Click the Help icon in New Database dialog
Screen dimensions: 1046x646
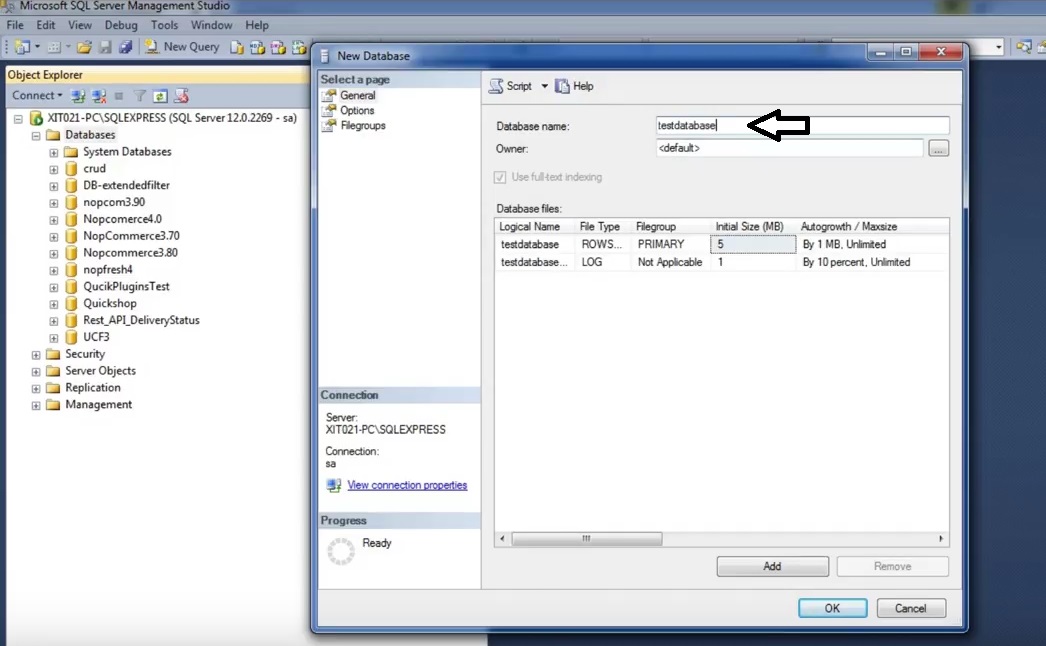tap(562, 86)
